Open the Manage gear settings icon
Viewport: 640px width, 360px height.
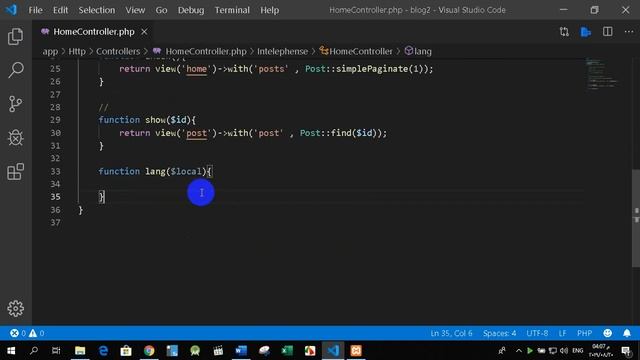click(16, 309)
